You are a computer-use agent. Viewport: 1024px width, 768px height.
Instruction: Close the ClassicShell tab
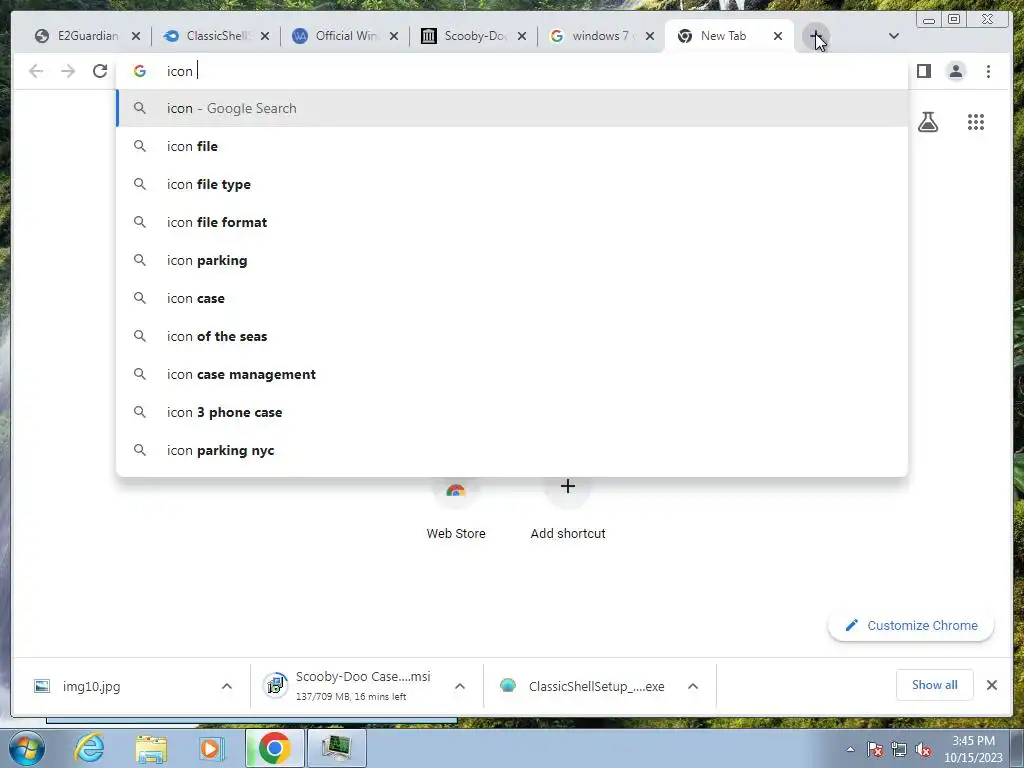pyautogui.click(x=264, y=37)
